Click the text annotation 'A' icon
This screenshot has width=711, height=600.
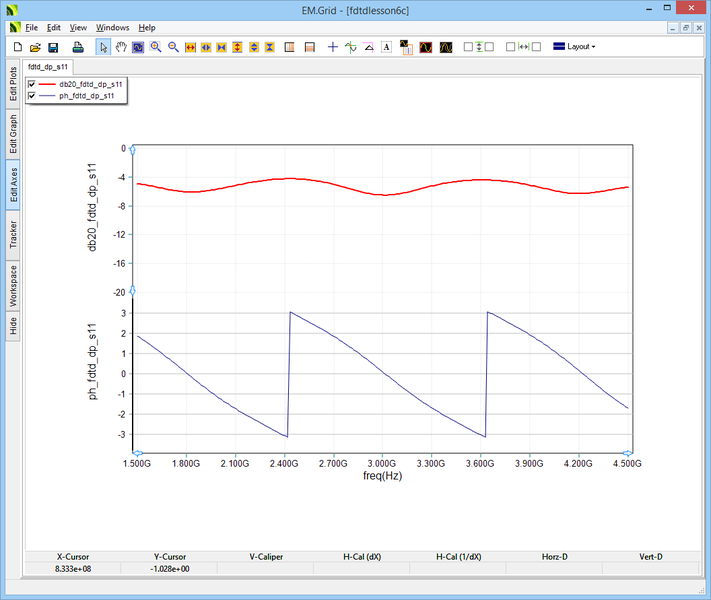[386, 47]
